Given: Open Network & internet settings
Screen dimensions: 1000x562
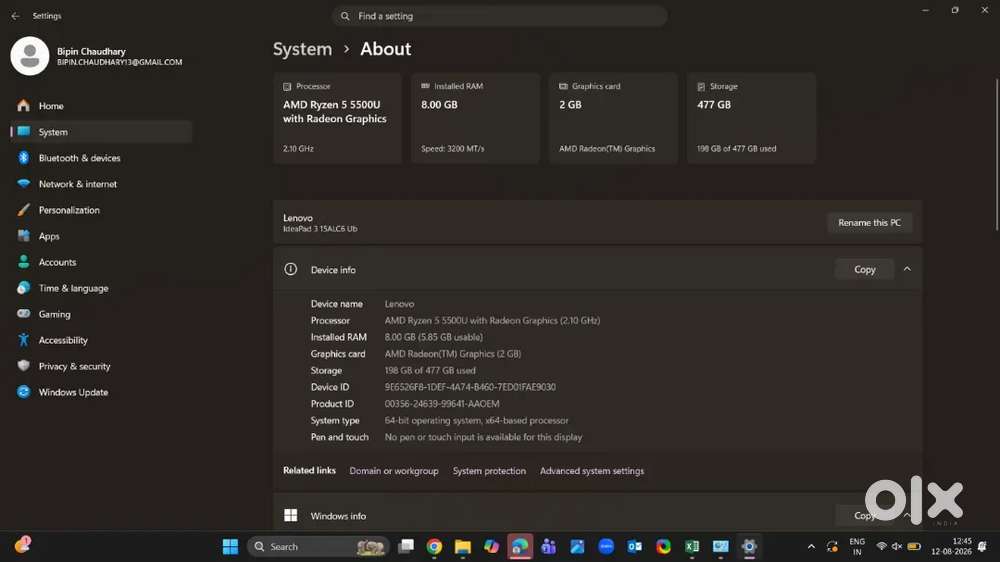Looking at the screenshot, I should tap(101, 184).
